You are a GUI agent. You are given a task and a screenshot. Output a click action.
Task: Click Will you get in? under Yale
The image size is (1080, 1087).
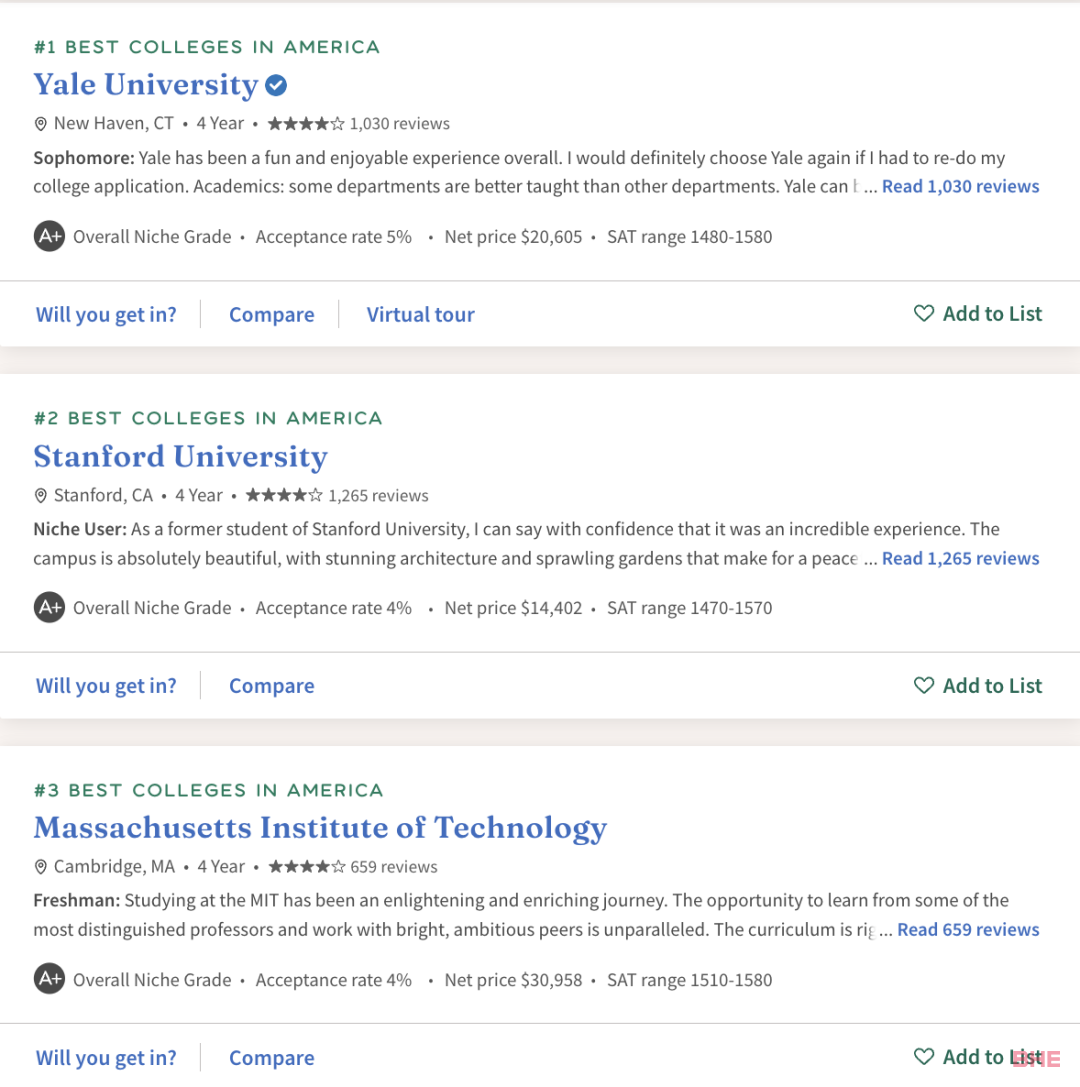pyautogui.click(x=106, y=315)
